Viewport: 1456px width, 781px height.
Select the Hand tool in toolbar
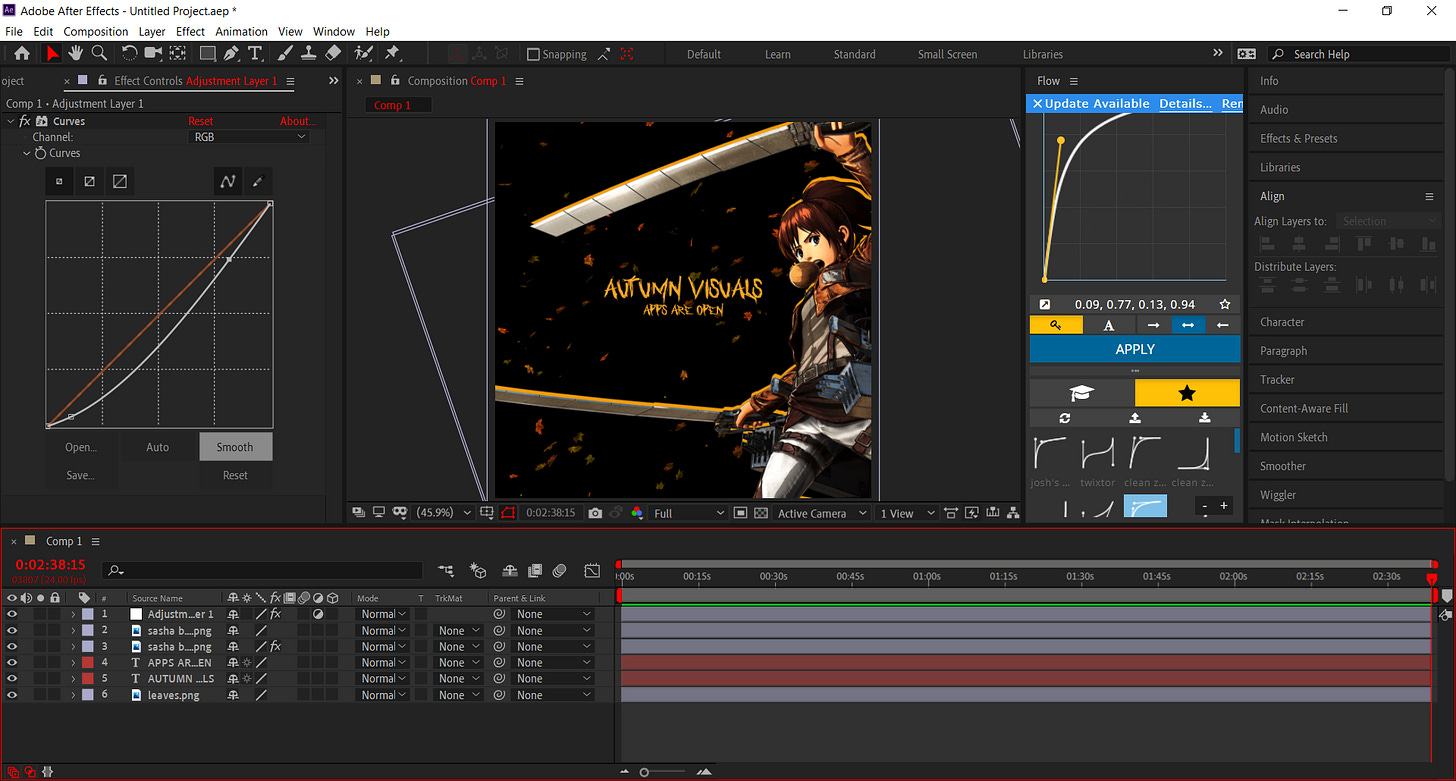pyautogui.click(x=76, y=54)
